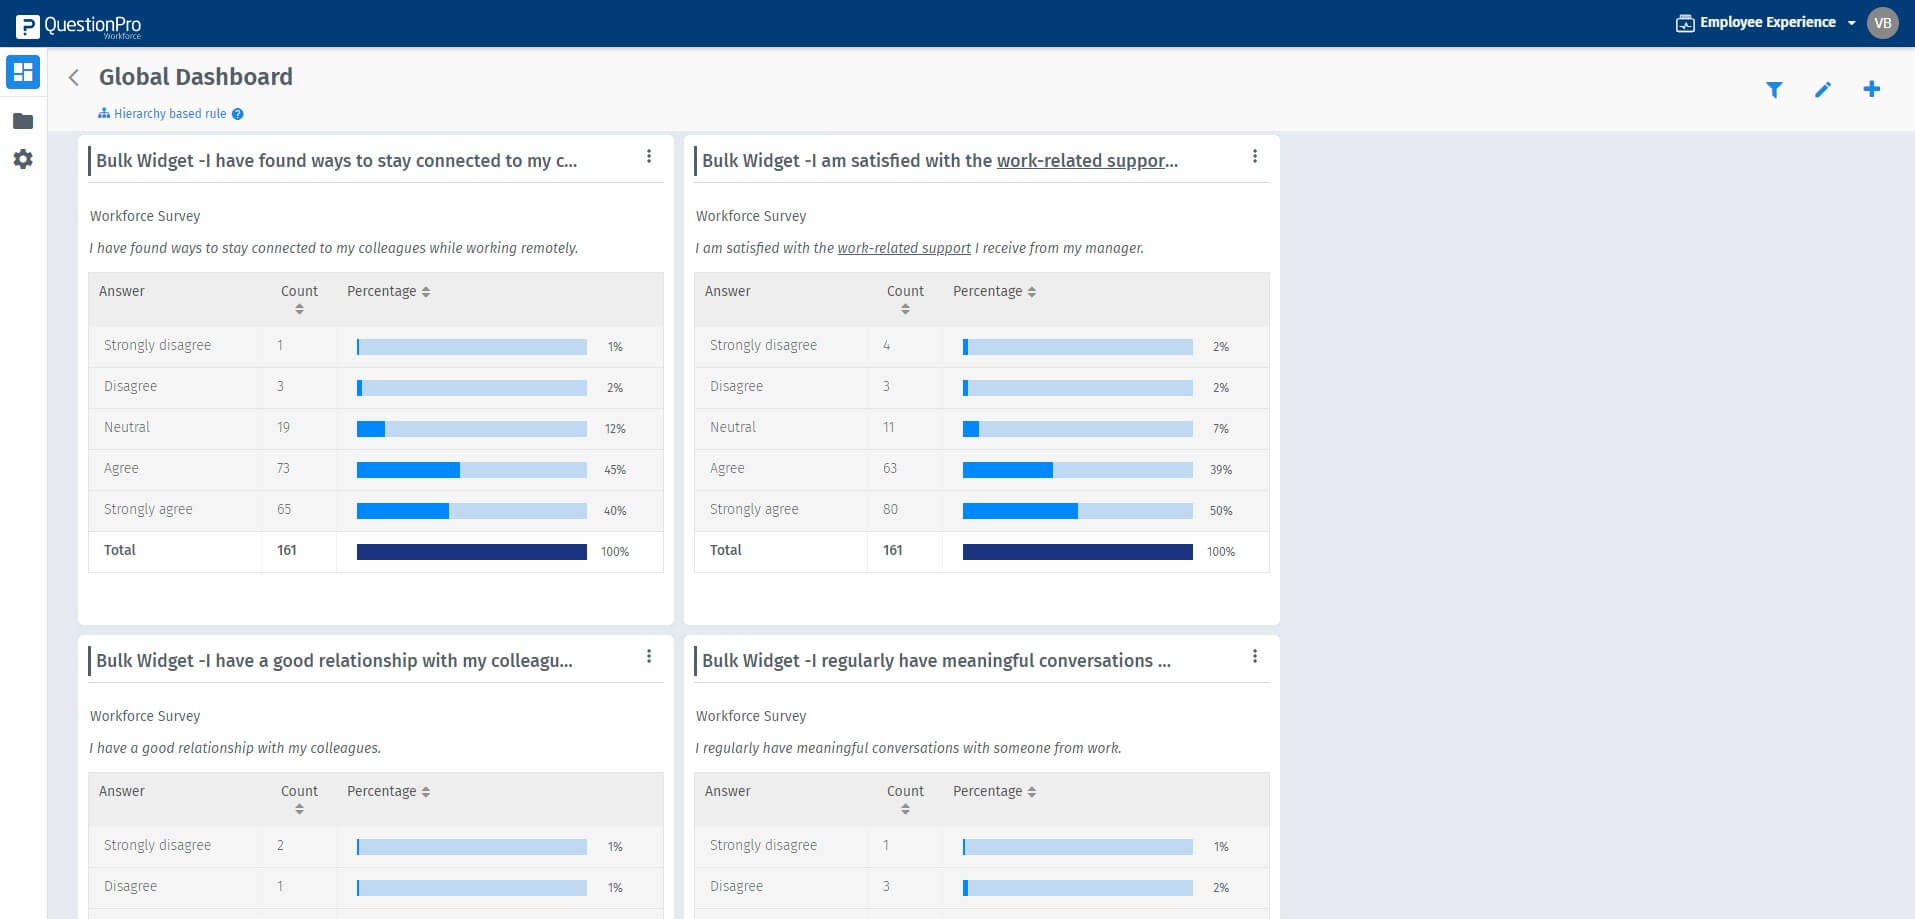Open the three-dot menu on the stay connected widget
The width and height of the screenshot is (1915, 919).
[x=649, y=156]
